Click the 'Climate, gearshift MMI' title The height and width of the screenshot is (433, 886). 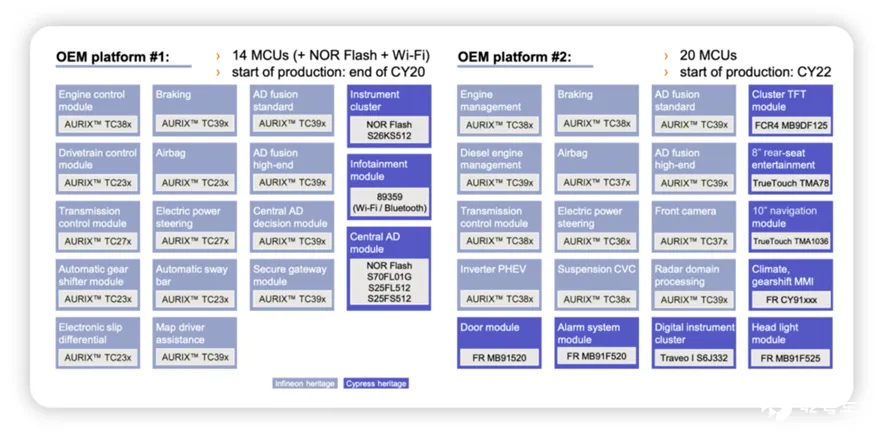[x=782, y=275]
